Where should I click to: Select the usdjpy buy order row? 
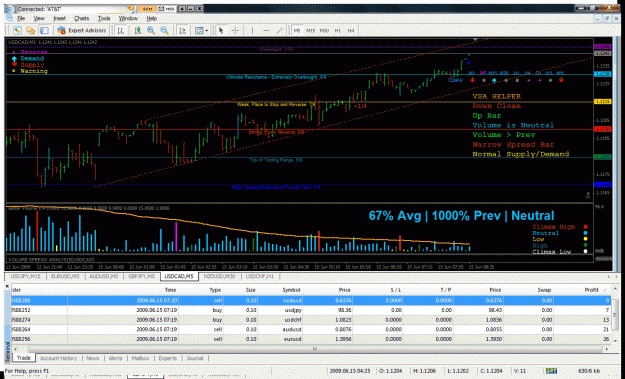pos(311,310)
